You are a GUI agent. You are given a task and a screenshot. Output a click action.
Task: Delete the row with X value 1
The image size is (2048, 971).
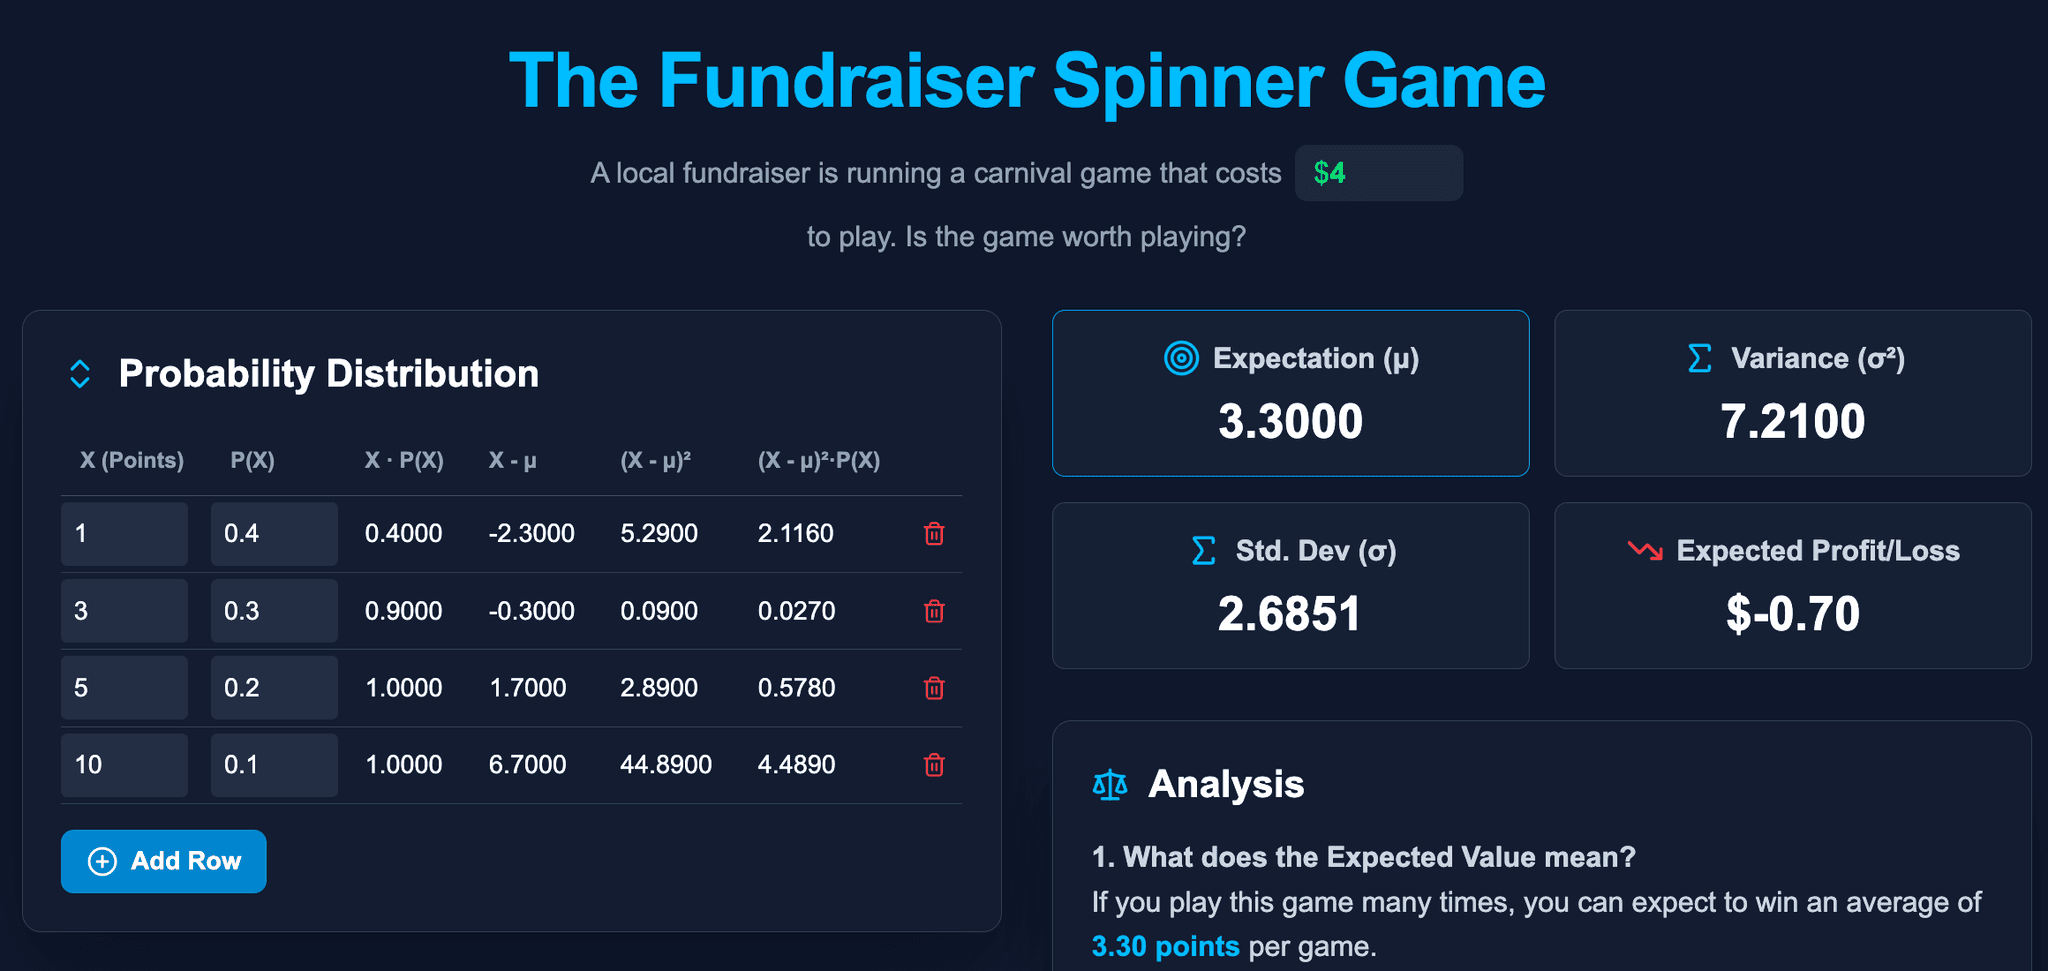click(x=934, y=534)
